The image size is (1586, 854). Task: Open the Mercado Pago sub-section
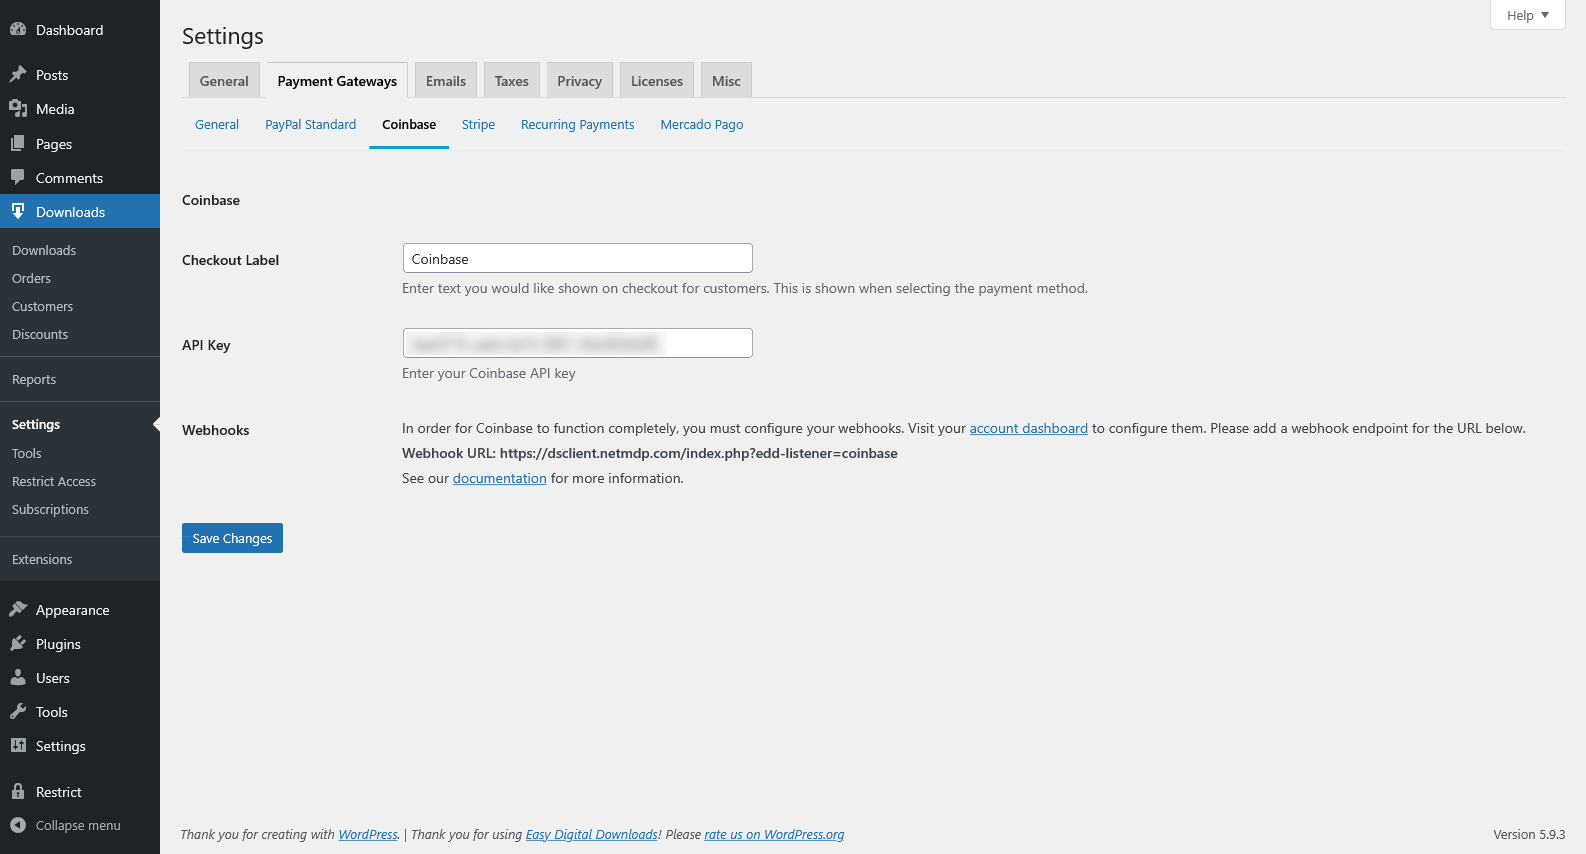(x=702, y=125)
